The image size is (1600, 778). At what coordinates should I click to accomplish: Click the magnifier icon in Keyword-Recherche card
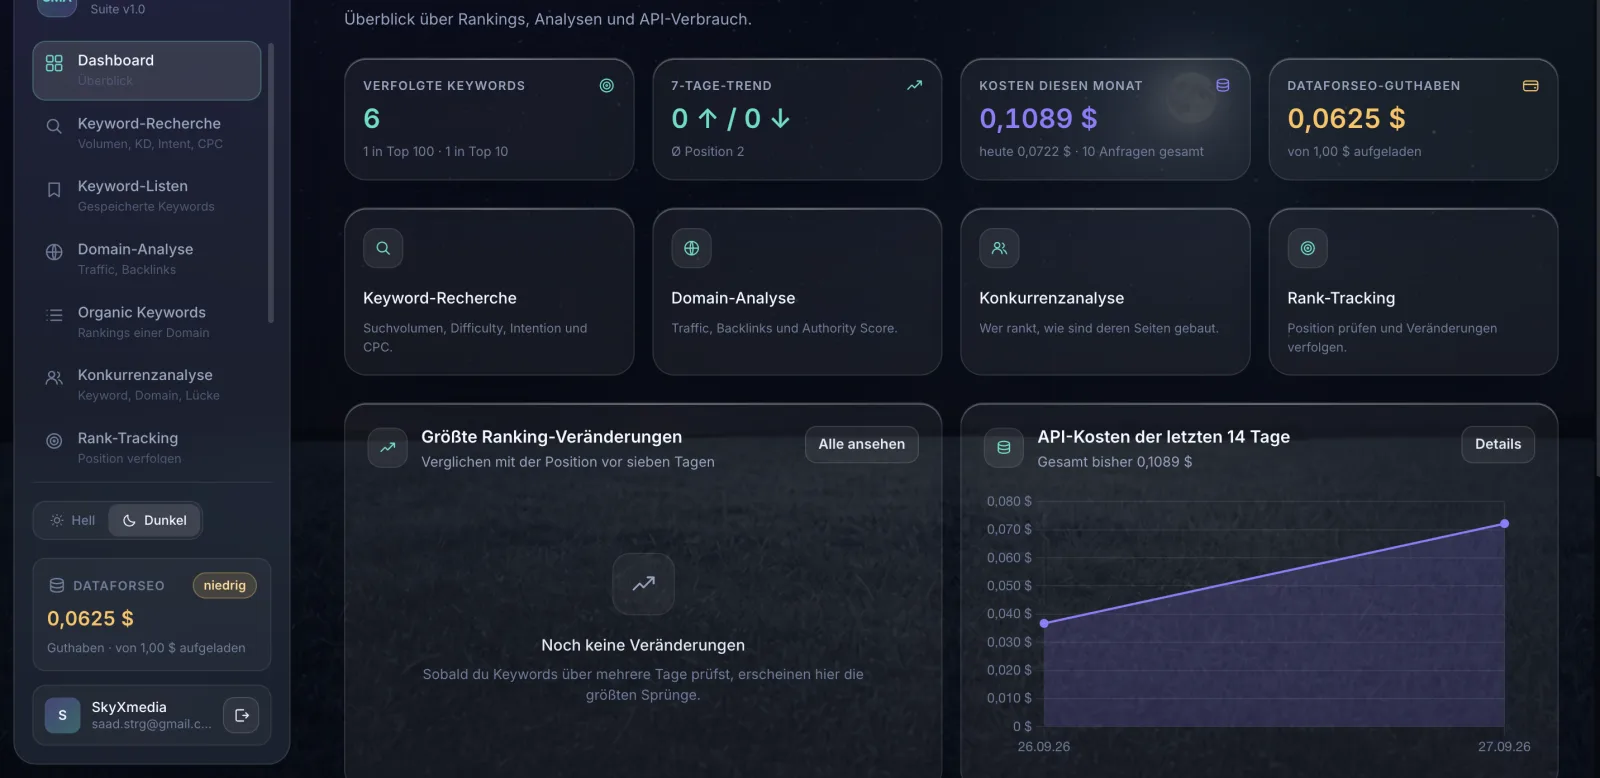(x=383, y=248)
